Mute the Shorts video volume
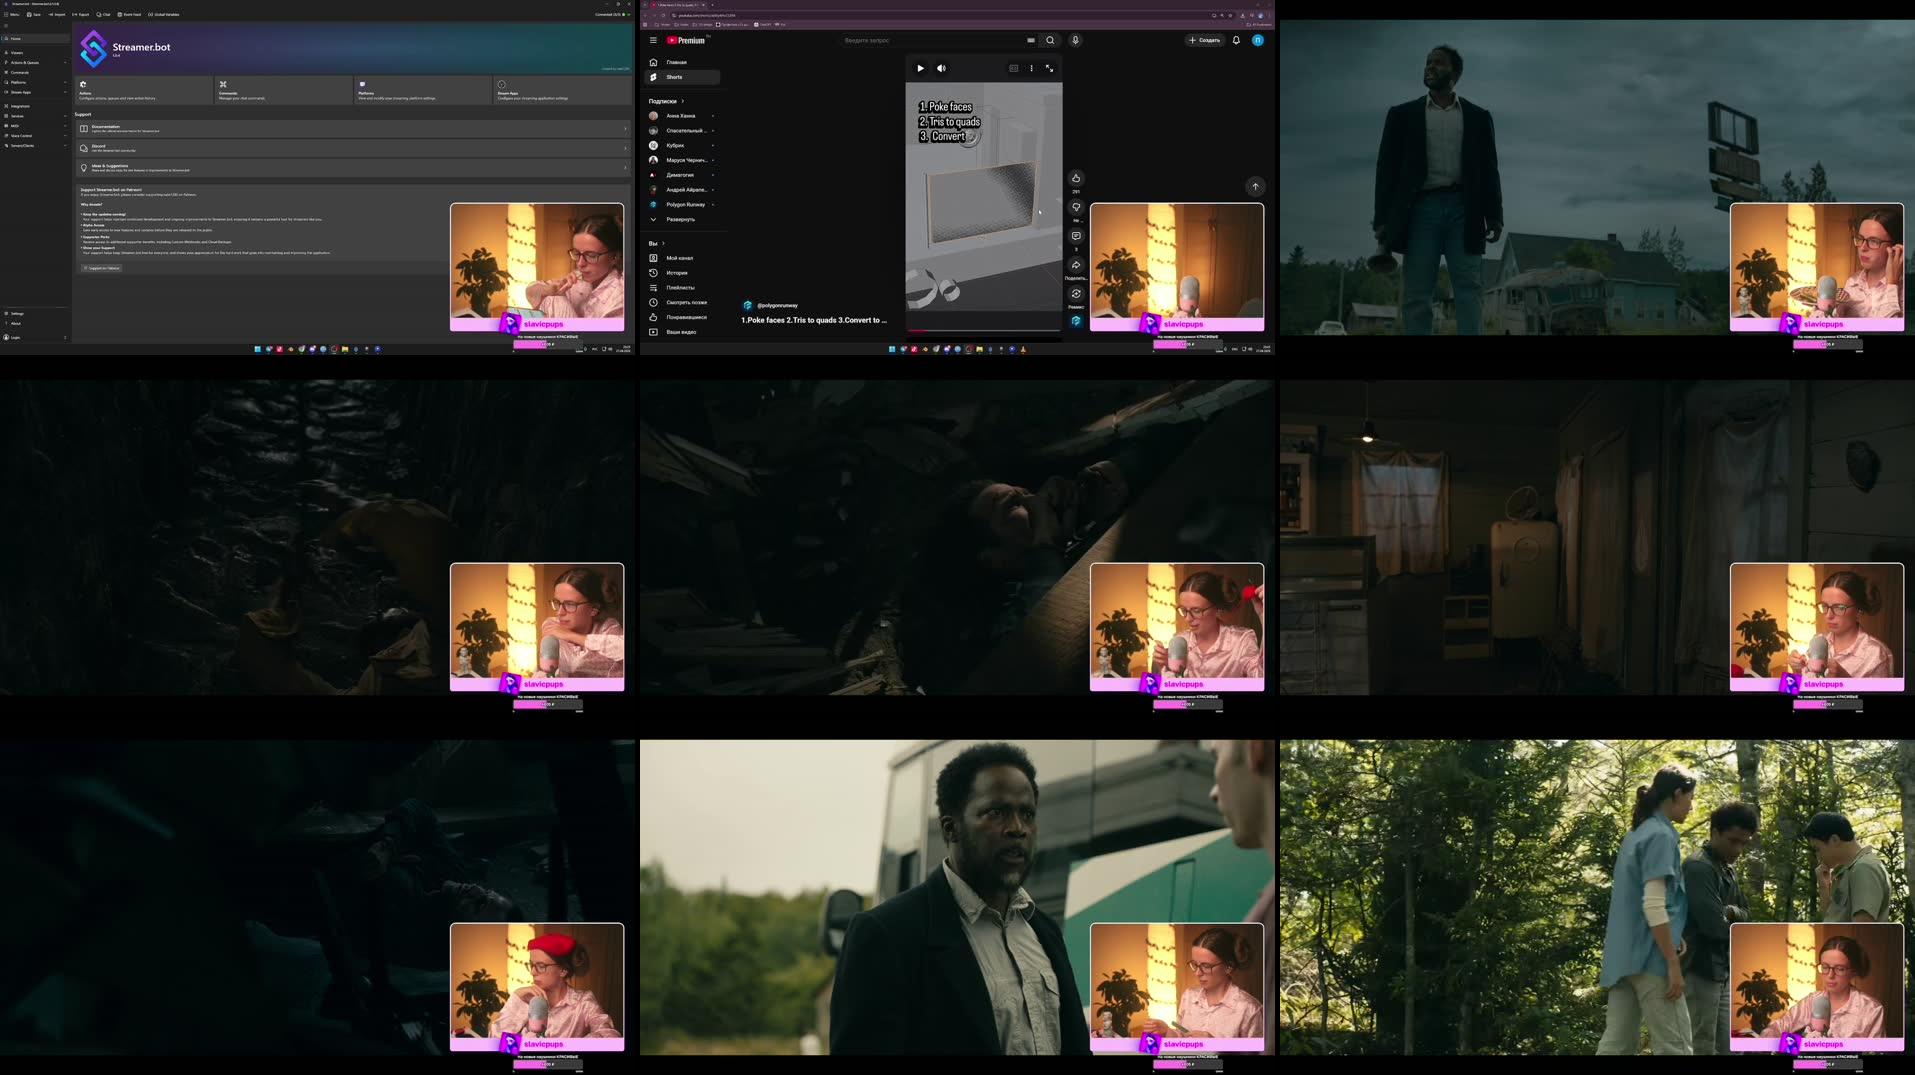Screen dimensions: 1915x1075 (941, 69)
